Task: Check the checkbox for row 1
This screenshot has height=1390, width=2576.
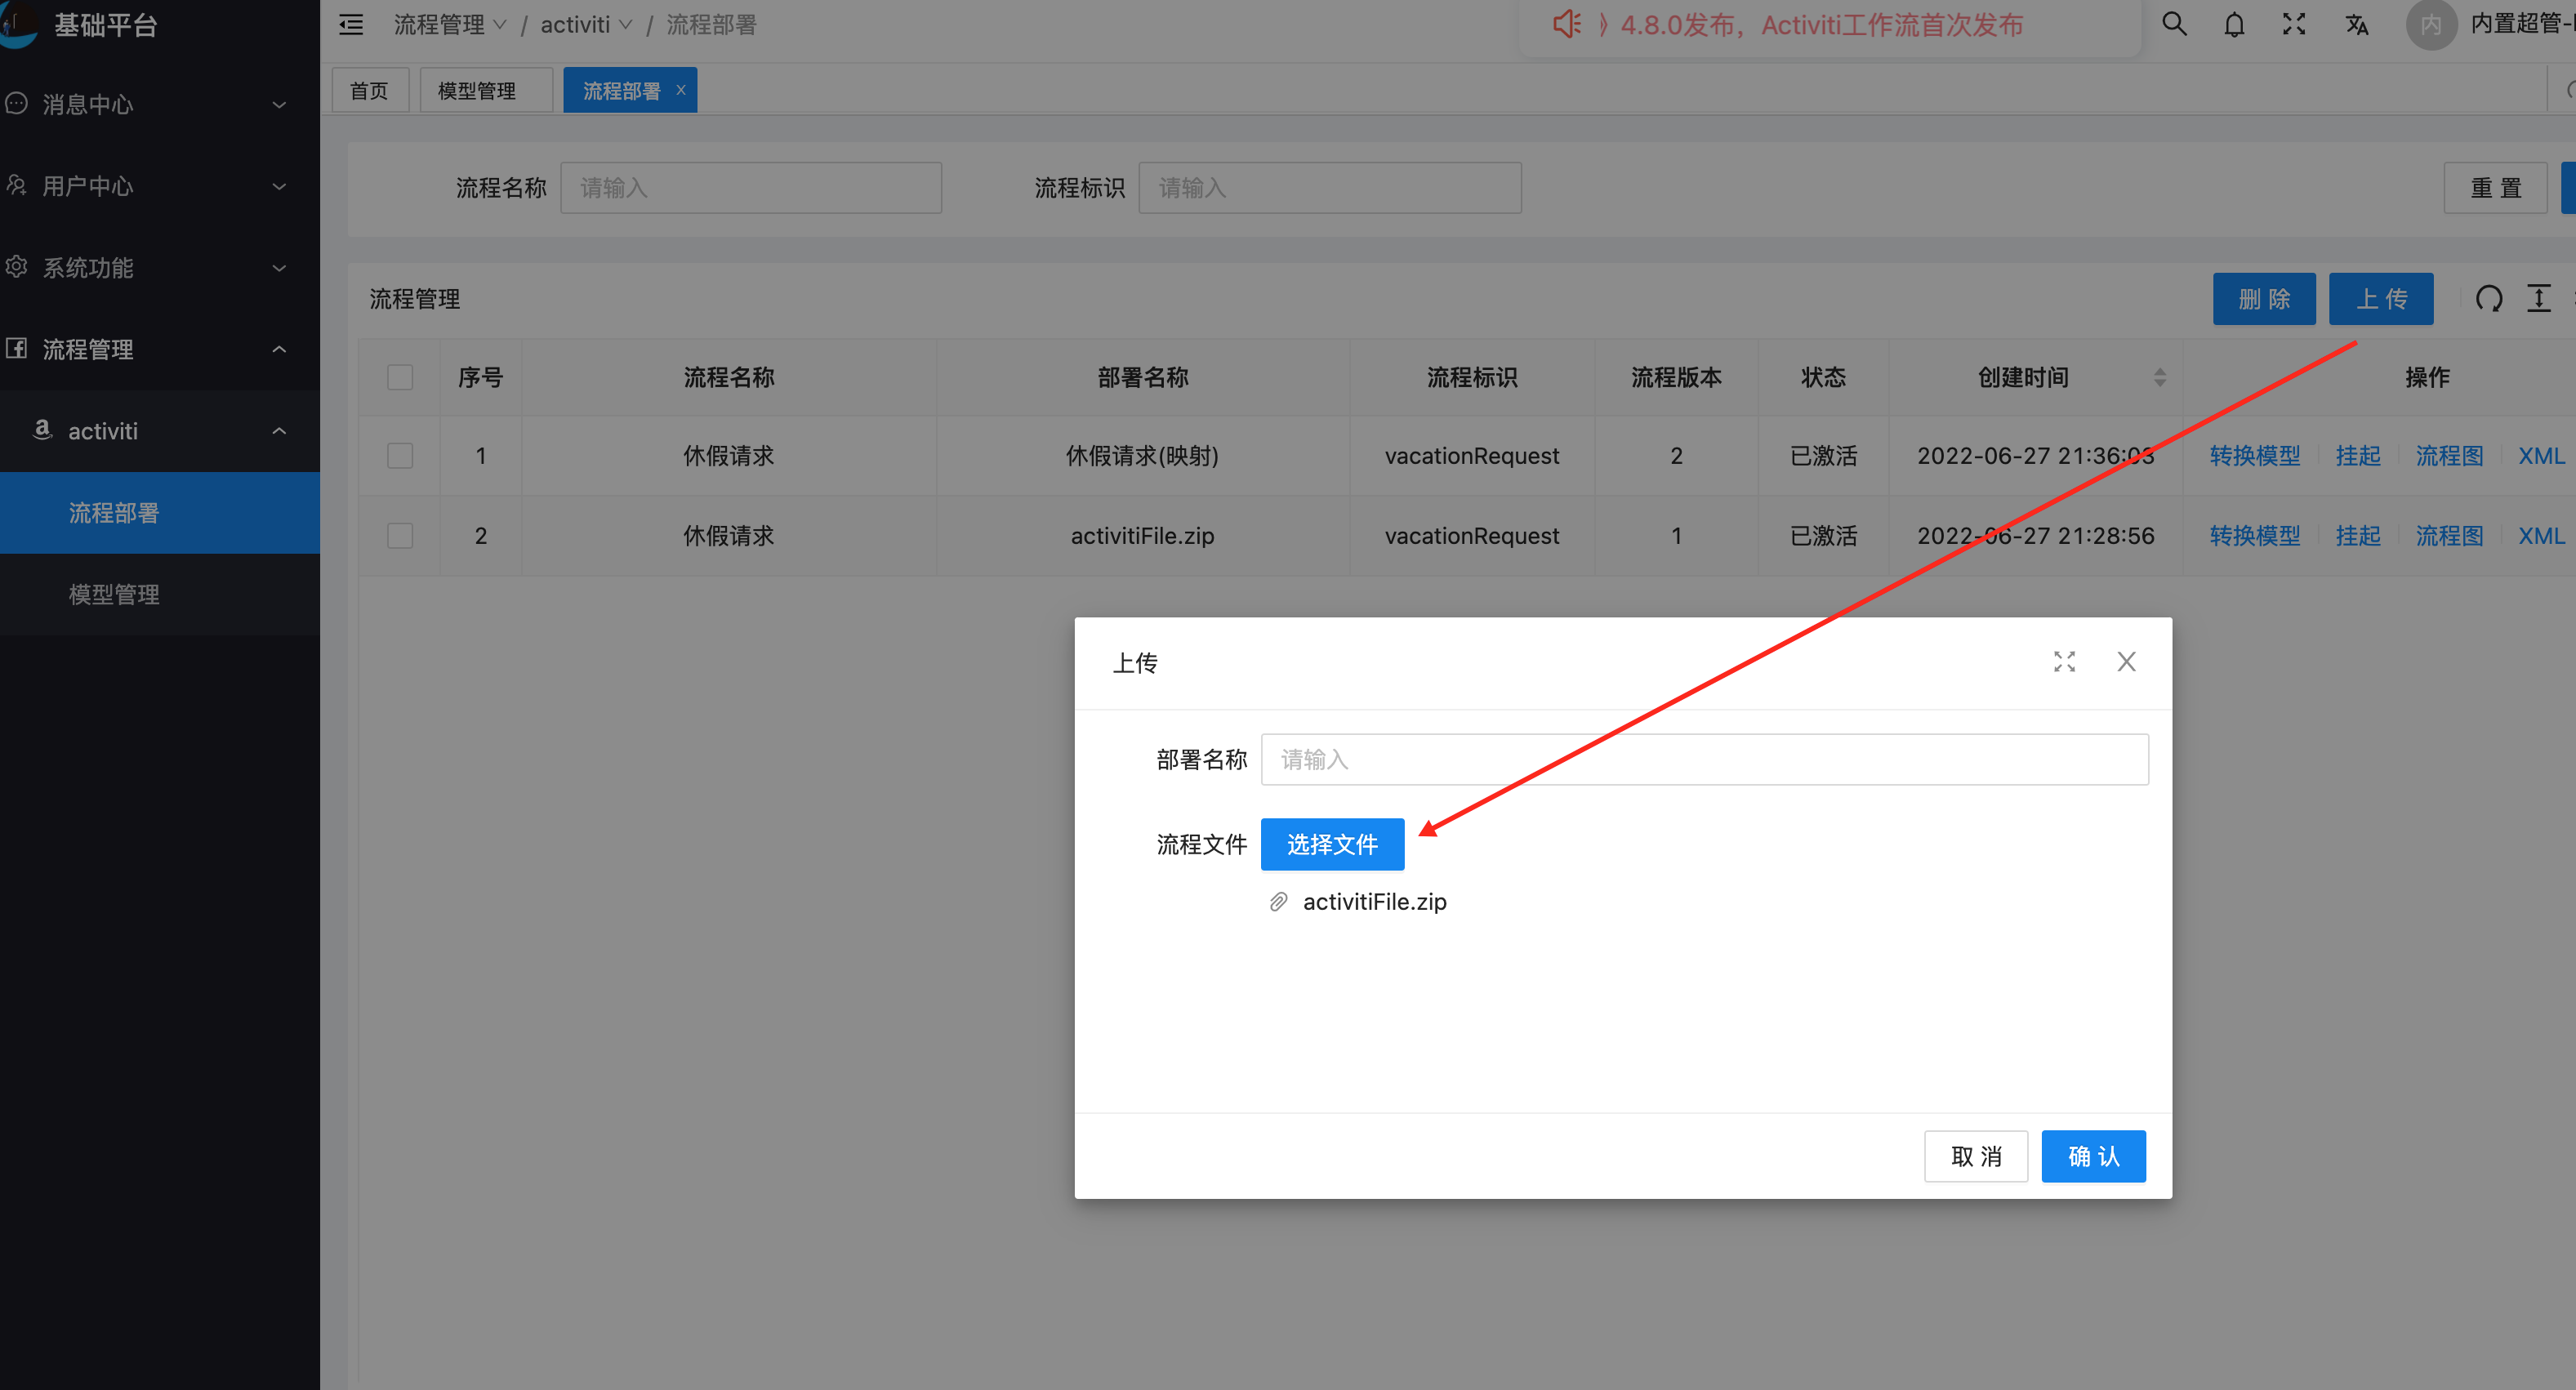Action: tap(400, 456)
